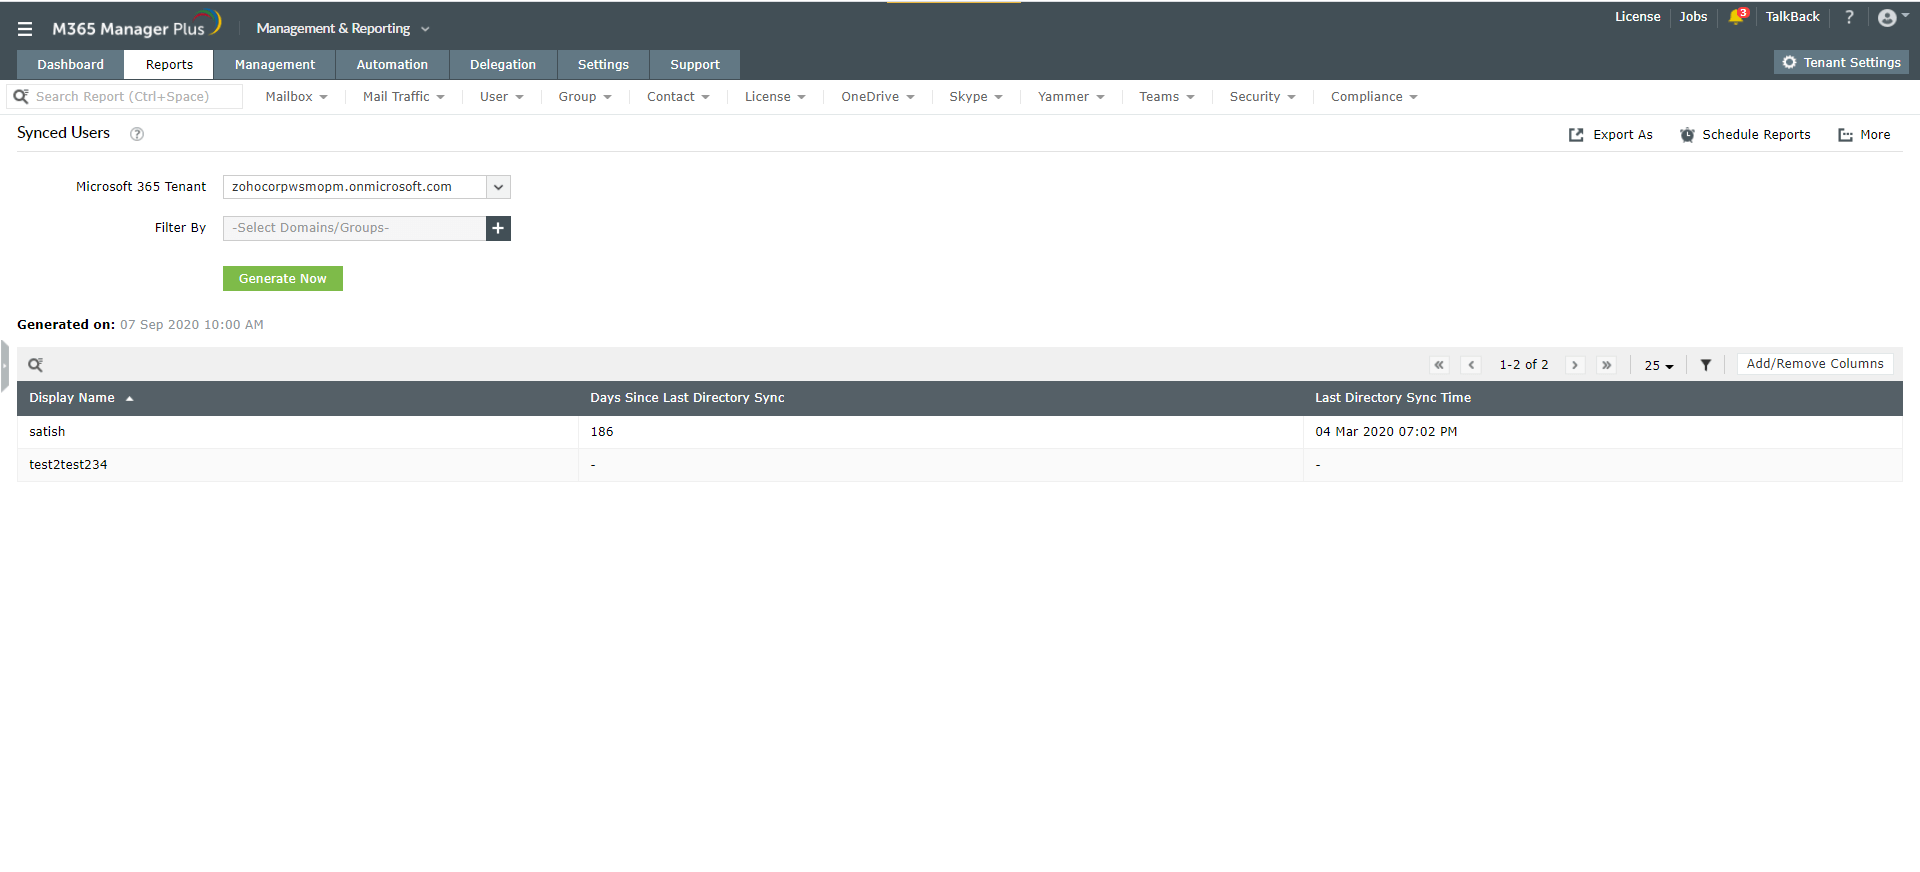1920x872 pixels.
Task: Open the notifications bell
Action: point(1737,17)
